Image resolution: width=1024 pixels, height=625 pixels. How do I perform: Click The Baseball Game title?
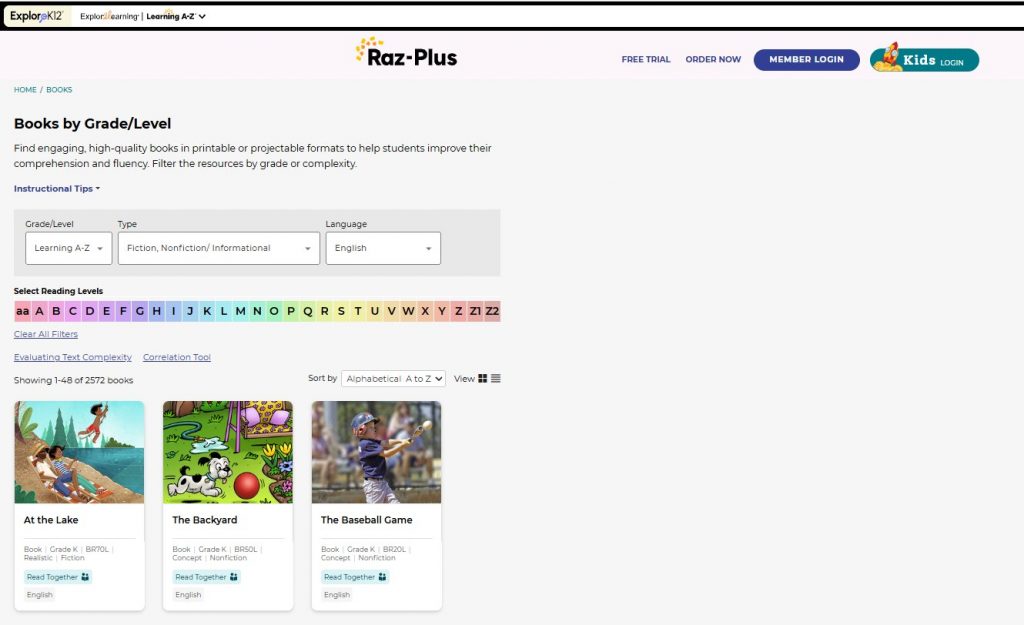point(366,521)
